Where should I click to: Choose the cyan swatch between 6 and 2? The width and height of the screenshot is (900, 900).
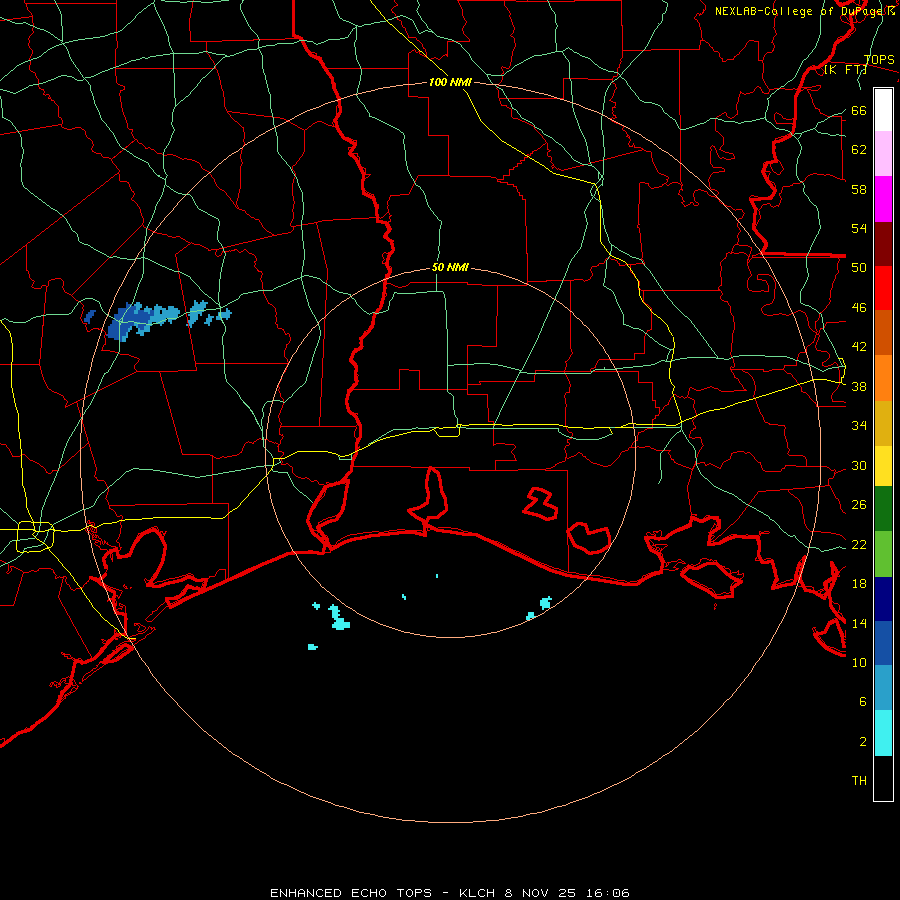coord(883,733)
